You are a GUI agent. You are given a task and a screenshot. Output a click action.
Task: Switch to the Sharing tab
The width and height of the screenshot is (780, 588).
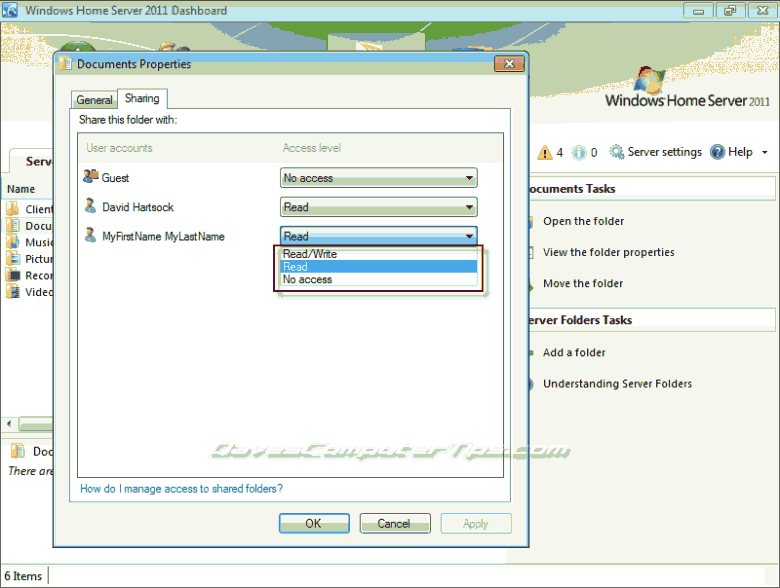click(x=142, y=98)
